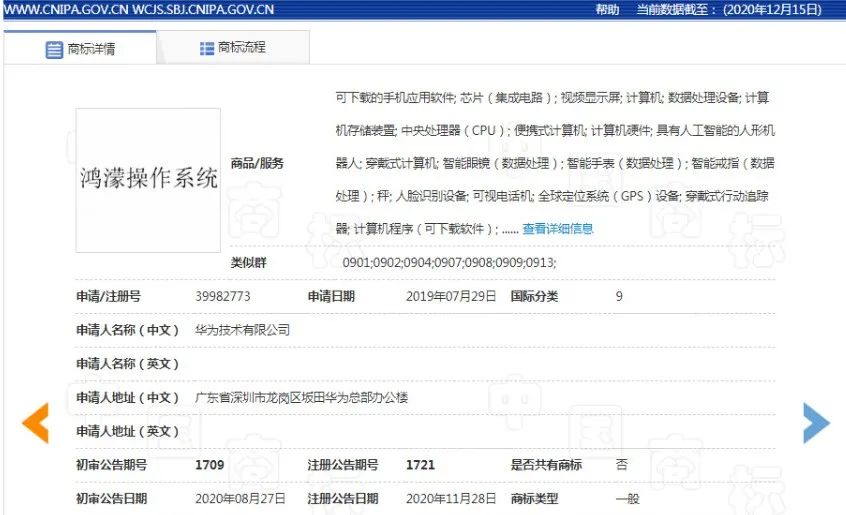Select preliminary announcement issue 1709
The width and height of the screenshot is (846, 515).
pos(210,465)
